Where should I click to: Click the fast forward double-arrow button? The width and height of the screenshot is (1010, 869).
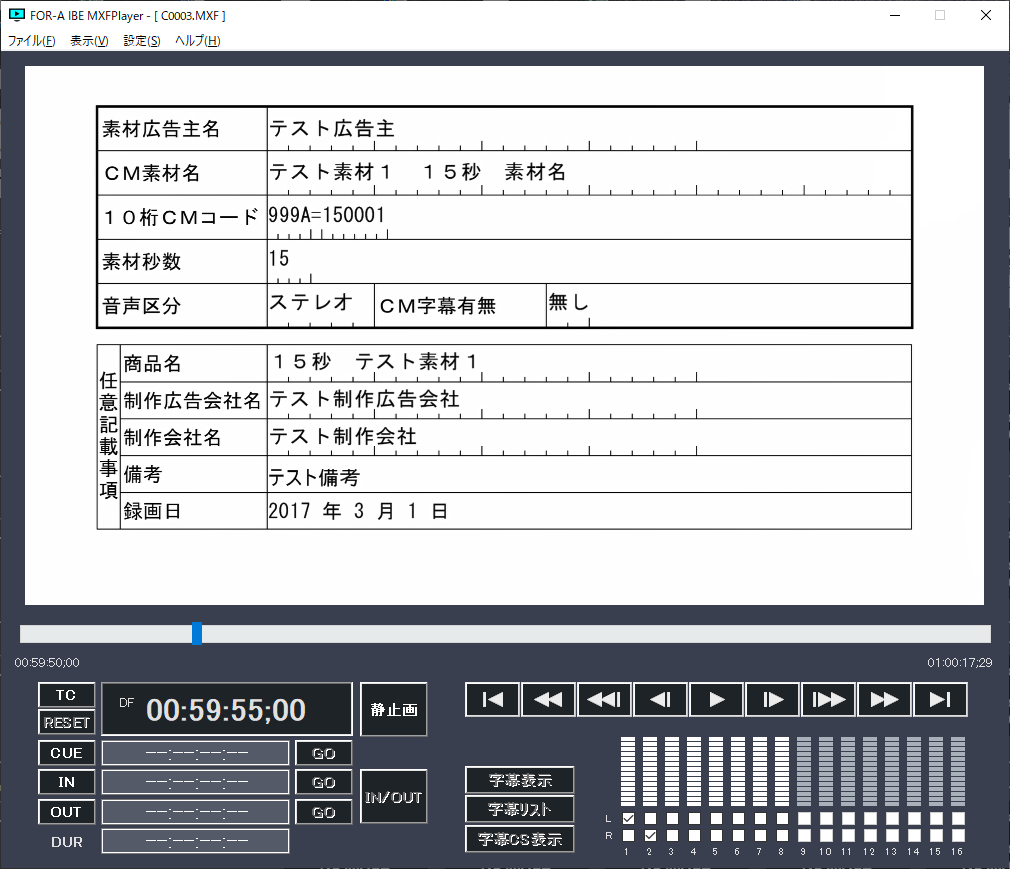(x=884, y=700)
